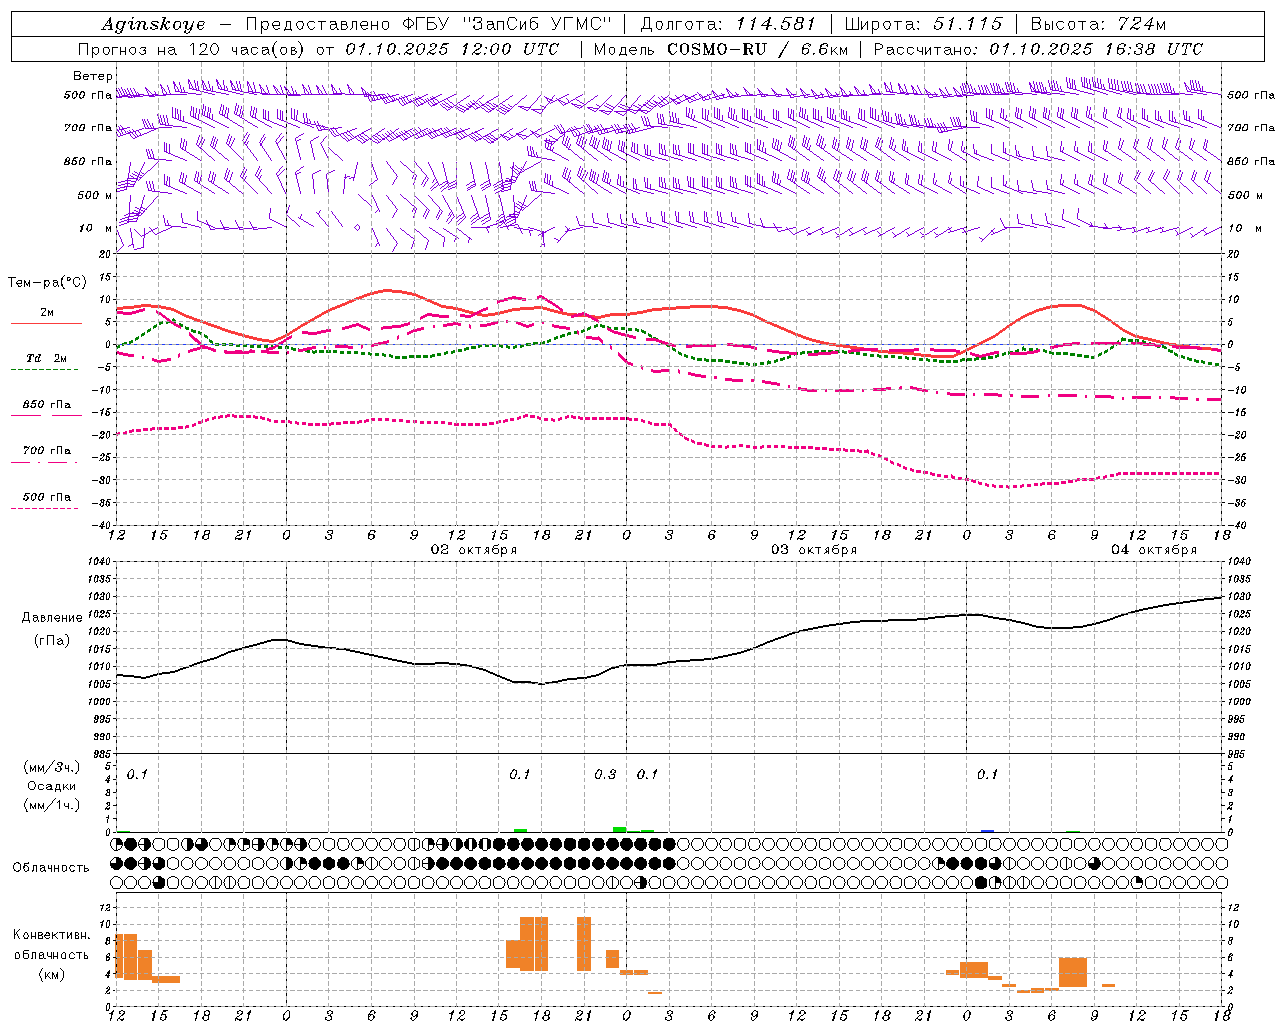
Task: Click the "(км)" unit under convective label
Action: click(x=52, y=974)
